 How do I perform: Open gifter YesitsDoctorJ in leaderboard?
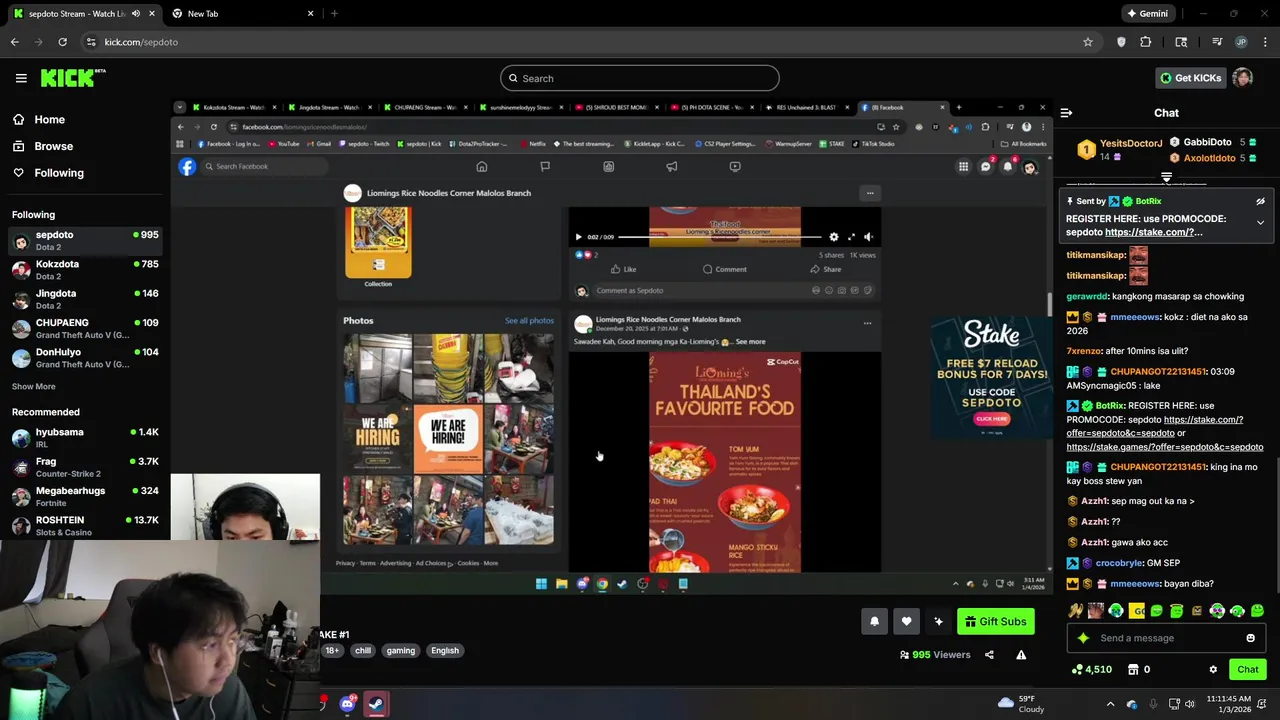pyautogui.click(x=1131, y=143)
